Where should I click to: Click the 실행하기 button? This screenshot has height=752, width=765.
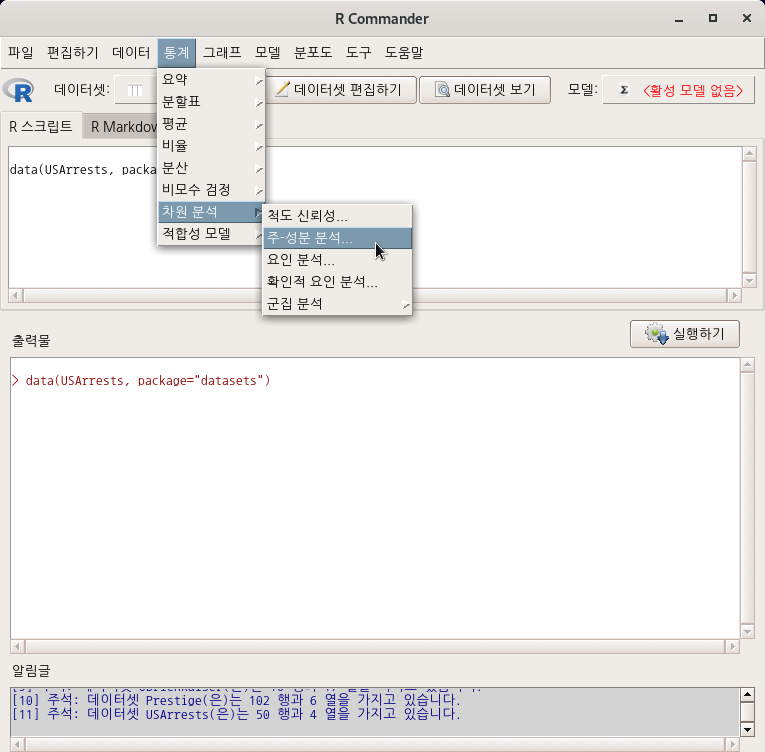click(684, 334)
